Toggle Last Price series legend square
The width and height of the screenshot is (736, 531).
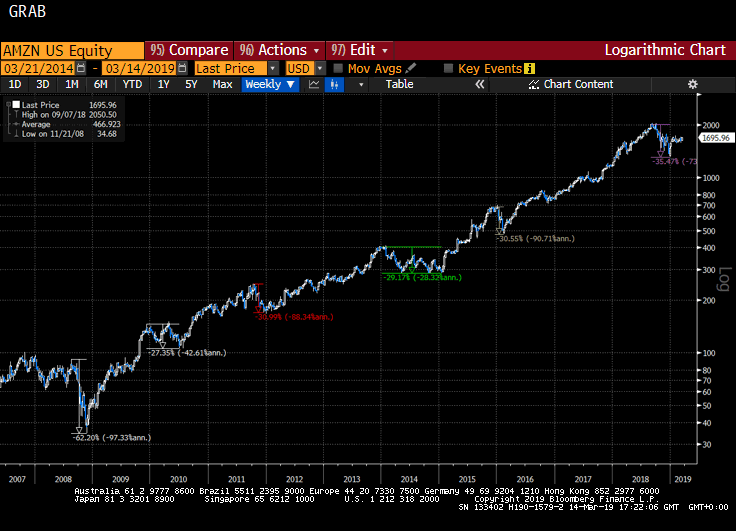(16, 105)
